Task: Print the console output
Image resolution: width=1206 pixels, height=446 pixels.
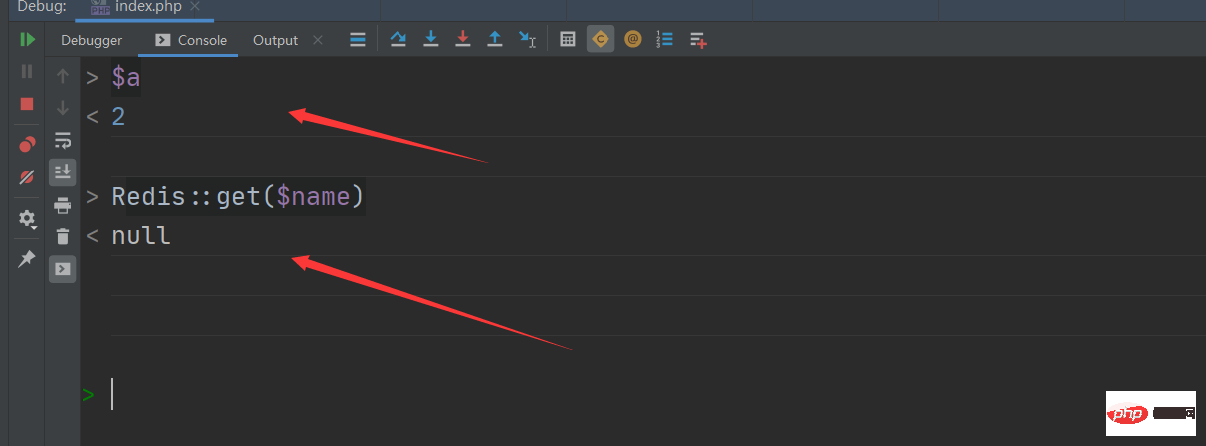Action: [x=63, y=205]
